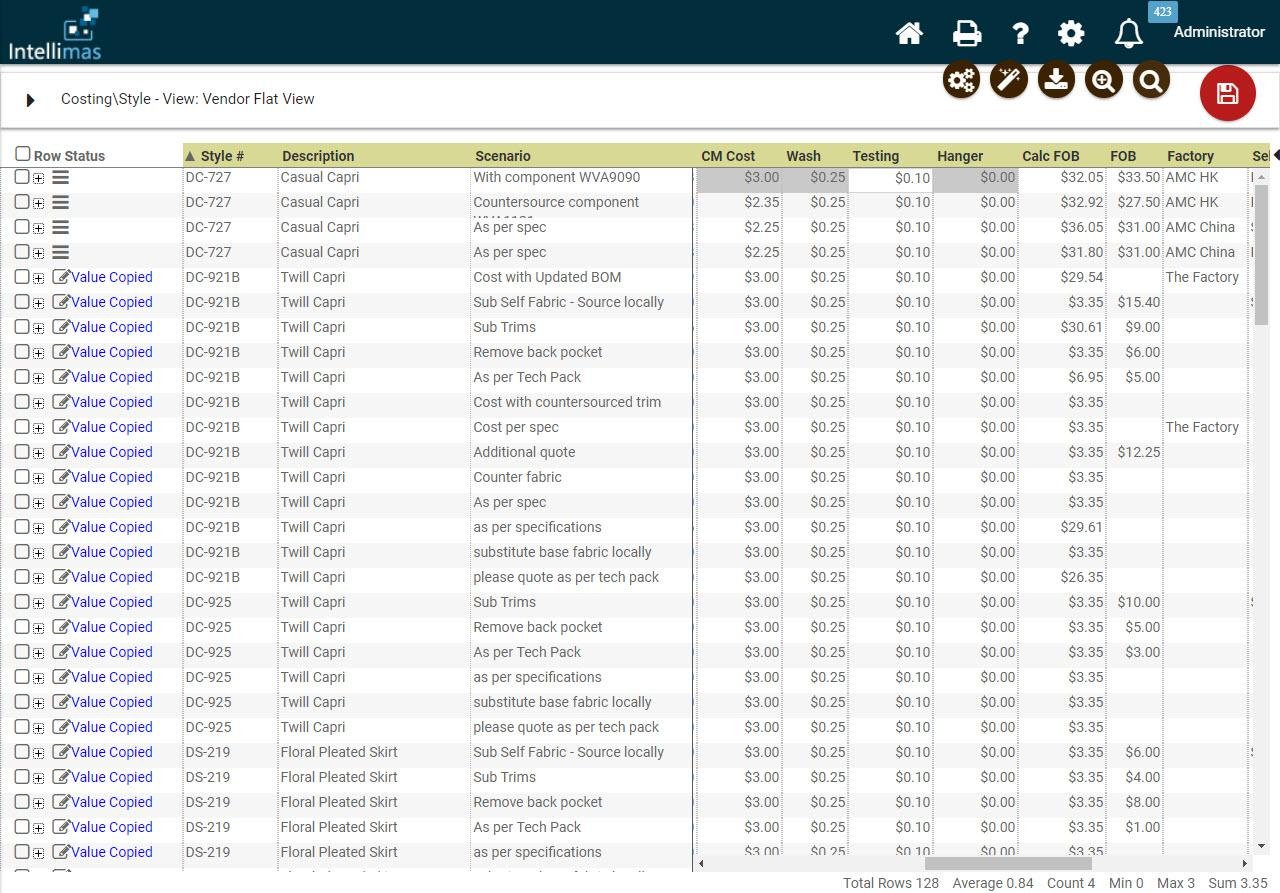1280x893 pixels.
Task: Check the first DC-727 row checkbox
Action: pyautogui.click(x=22, y=177)
